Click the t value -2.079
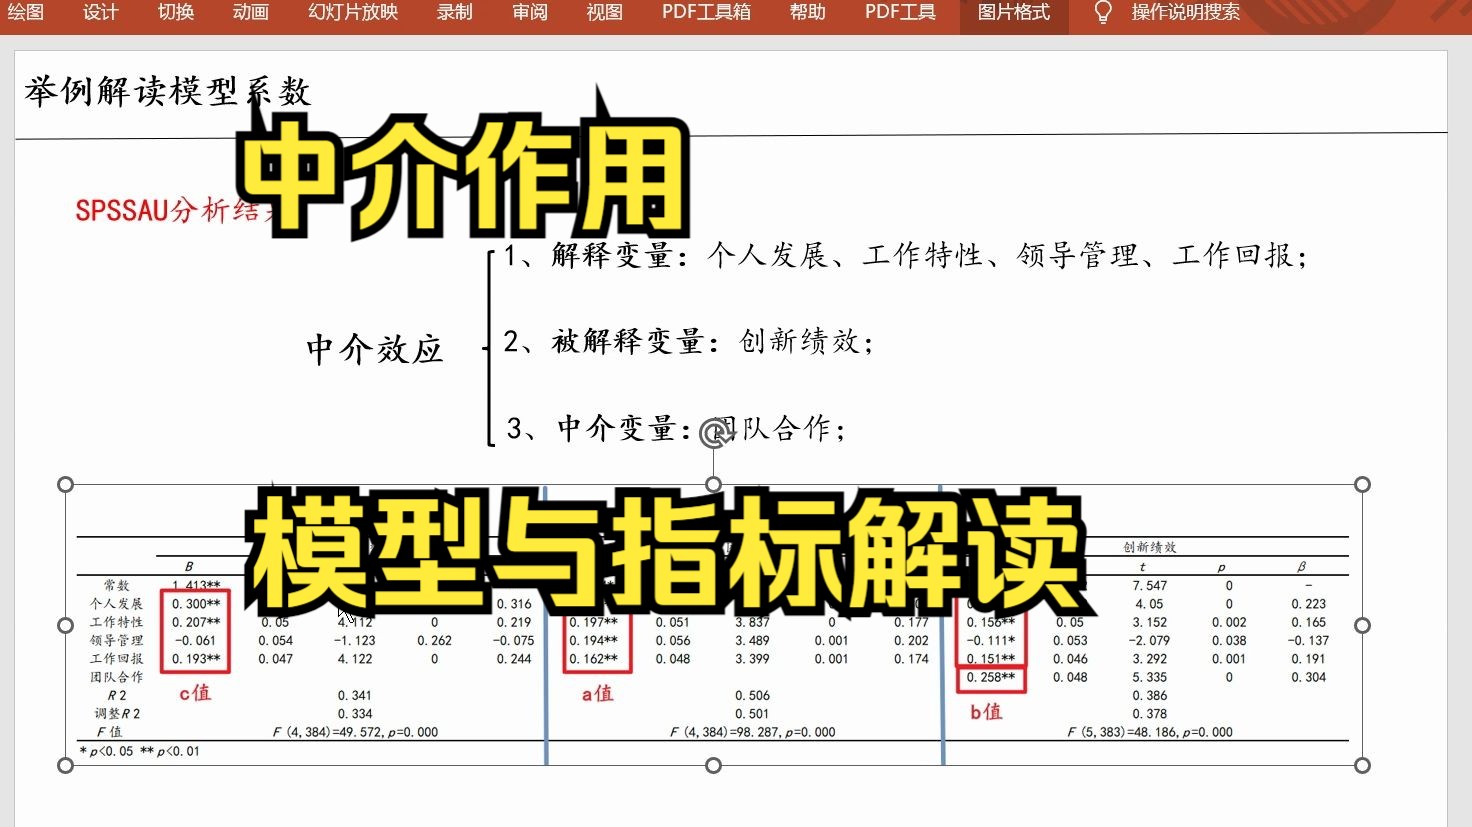 click(x=1149, y=641)
